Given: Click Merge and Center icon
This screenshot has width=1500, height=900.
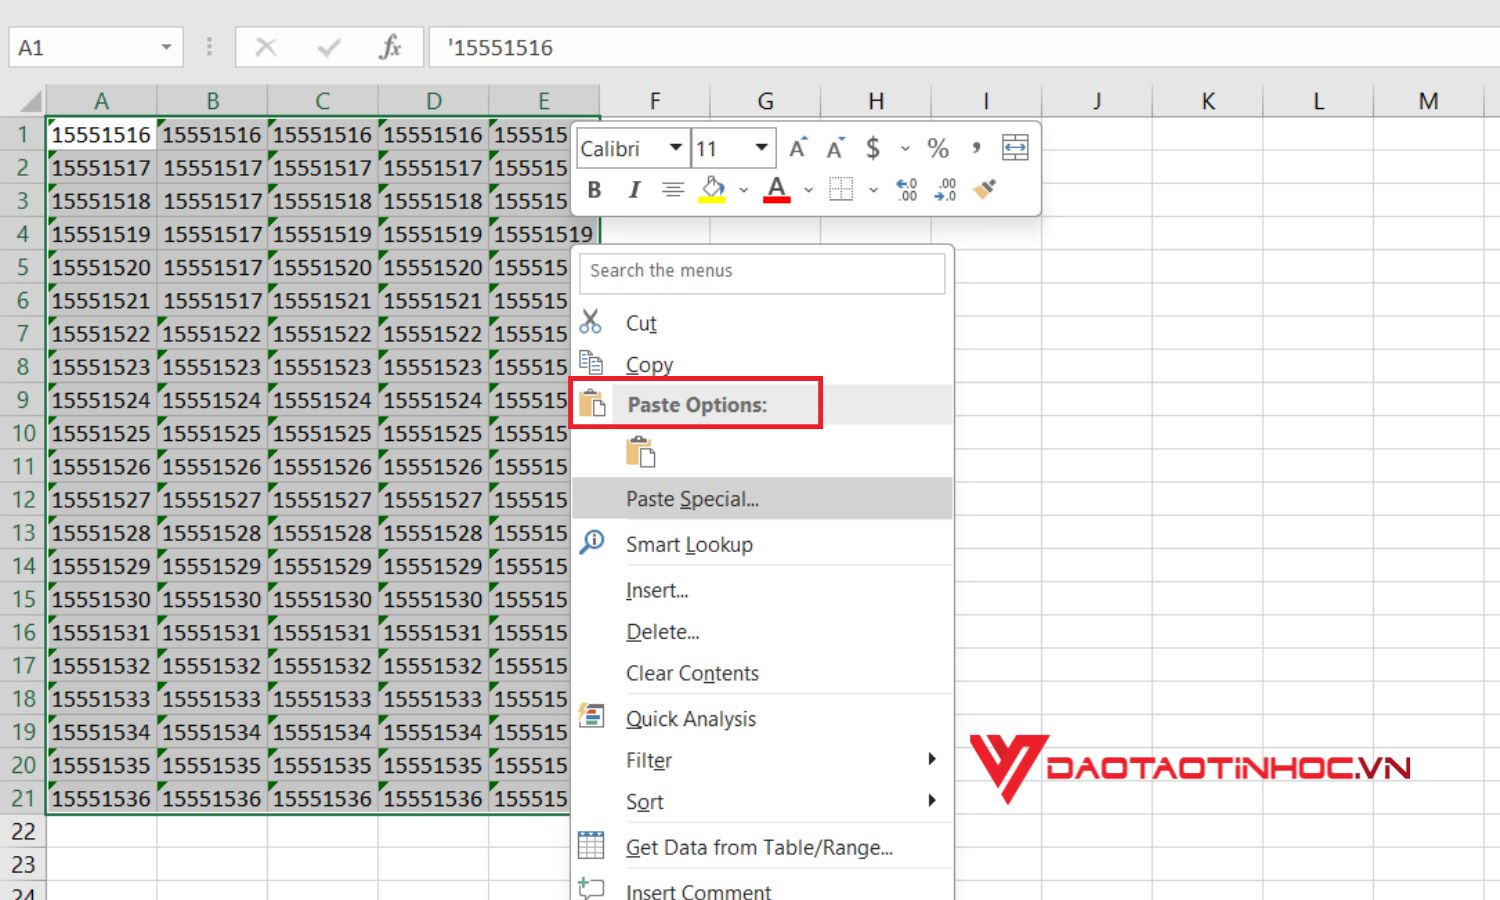Looking at the screenshot, I should 1015,148.
